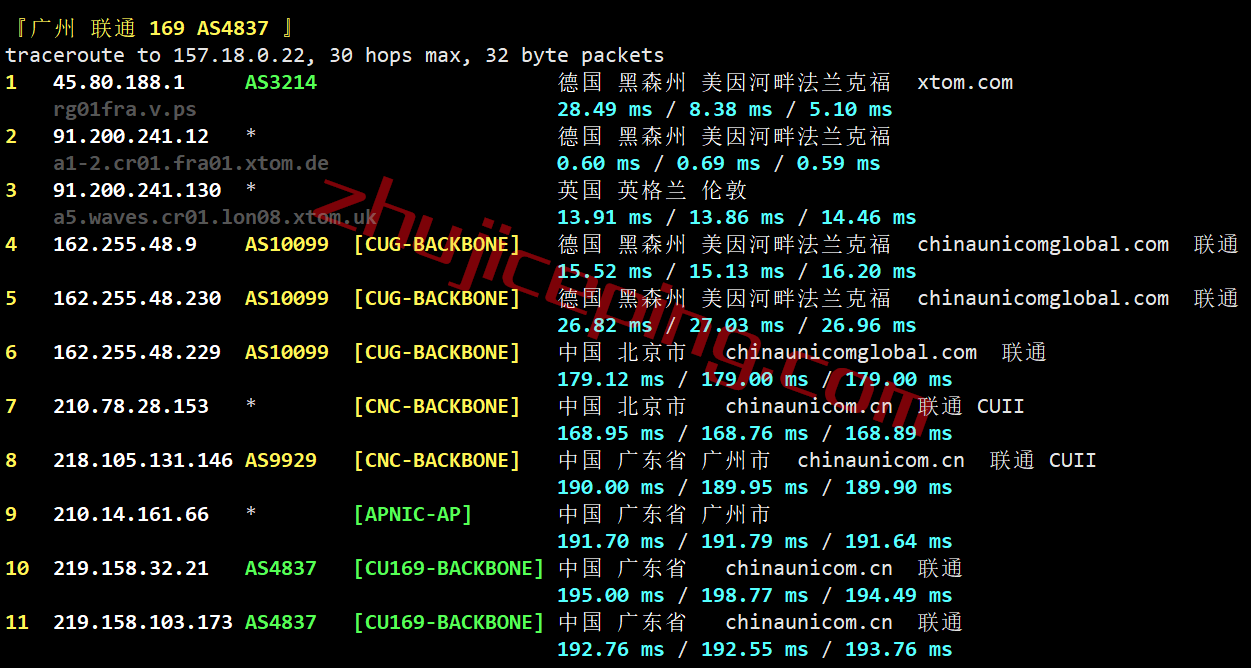Click [CUG-BACKBONE] on hop 4 row
1251x668 pixels.
[x=437, y=244]
